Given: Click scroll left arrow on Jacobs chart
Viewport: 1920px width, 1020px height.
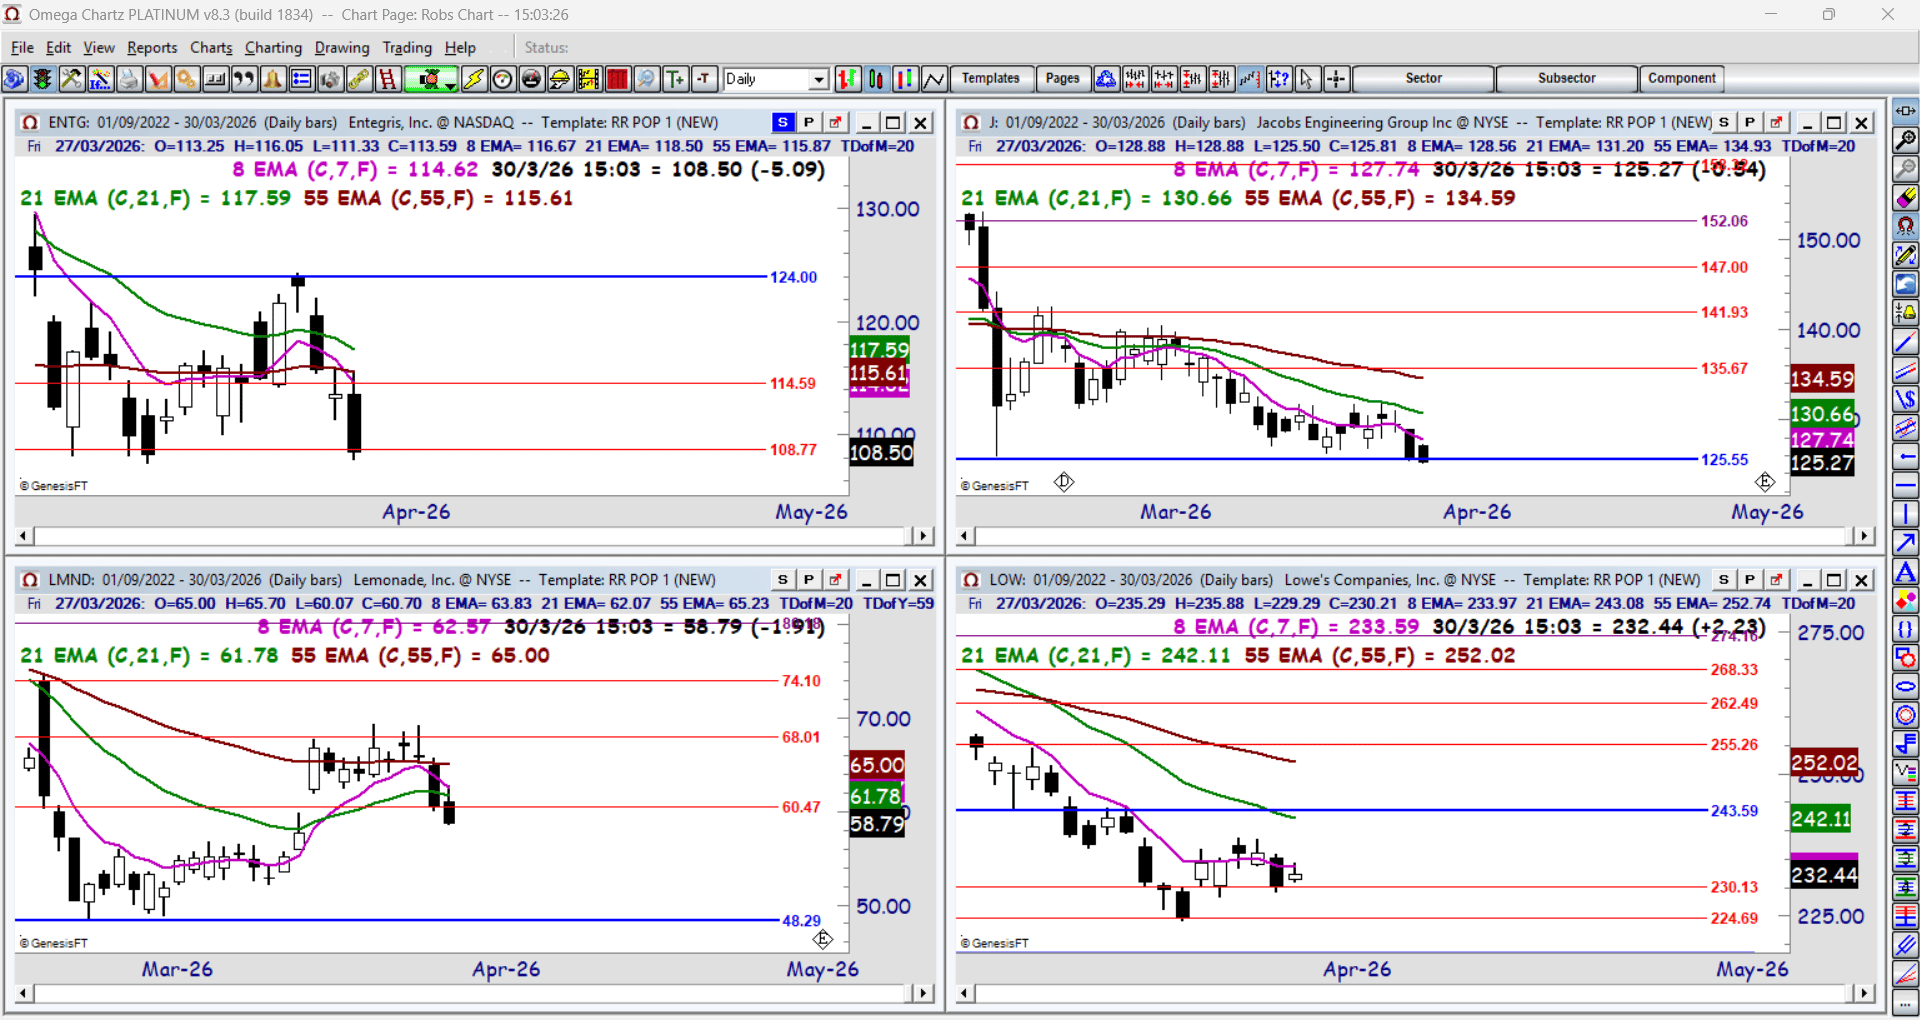Looking at the screenshot, I should 964,536.
